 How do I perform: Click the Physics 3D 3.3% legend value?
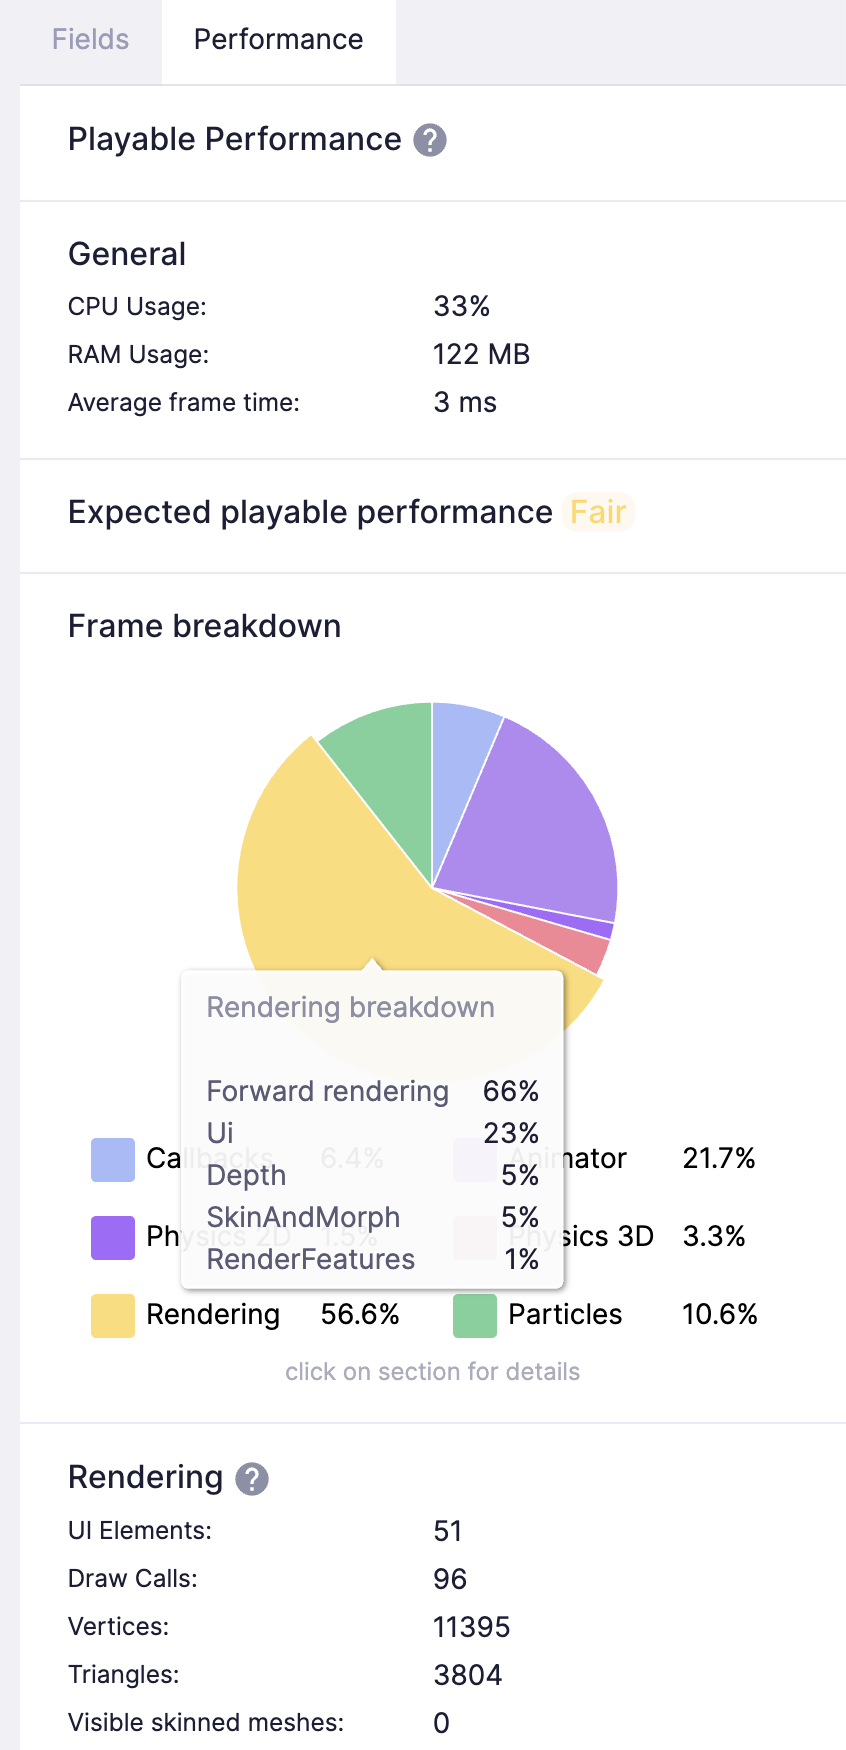pyautogui.click(x=714, y=1236)
